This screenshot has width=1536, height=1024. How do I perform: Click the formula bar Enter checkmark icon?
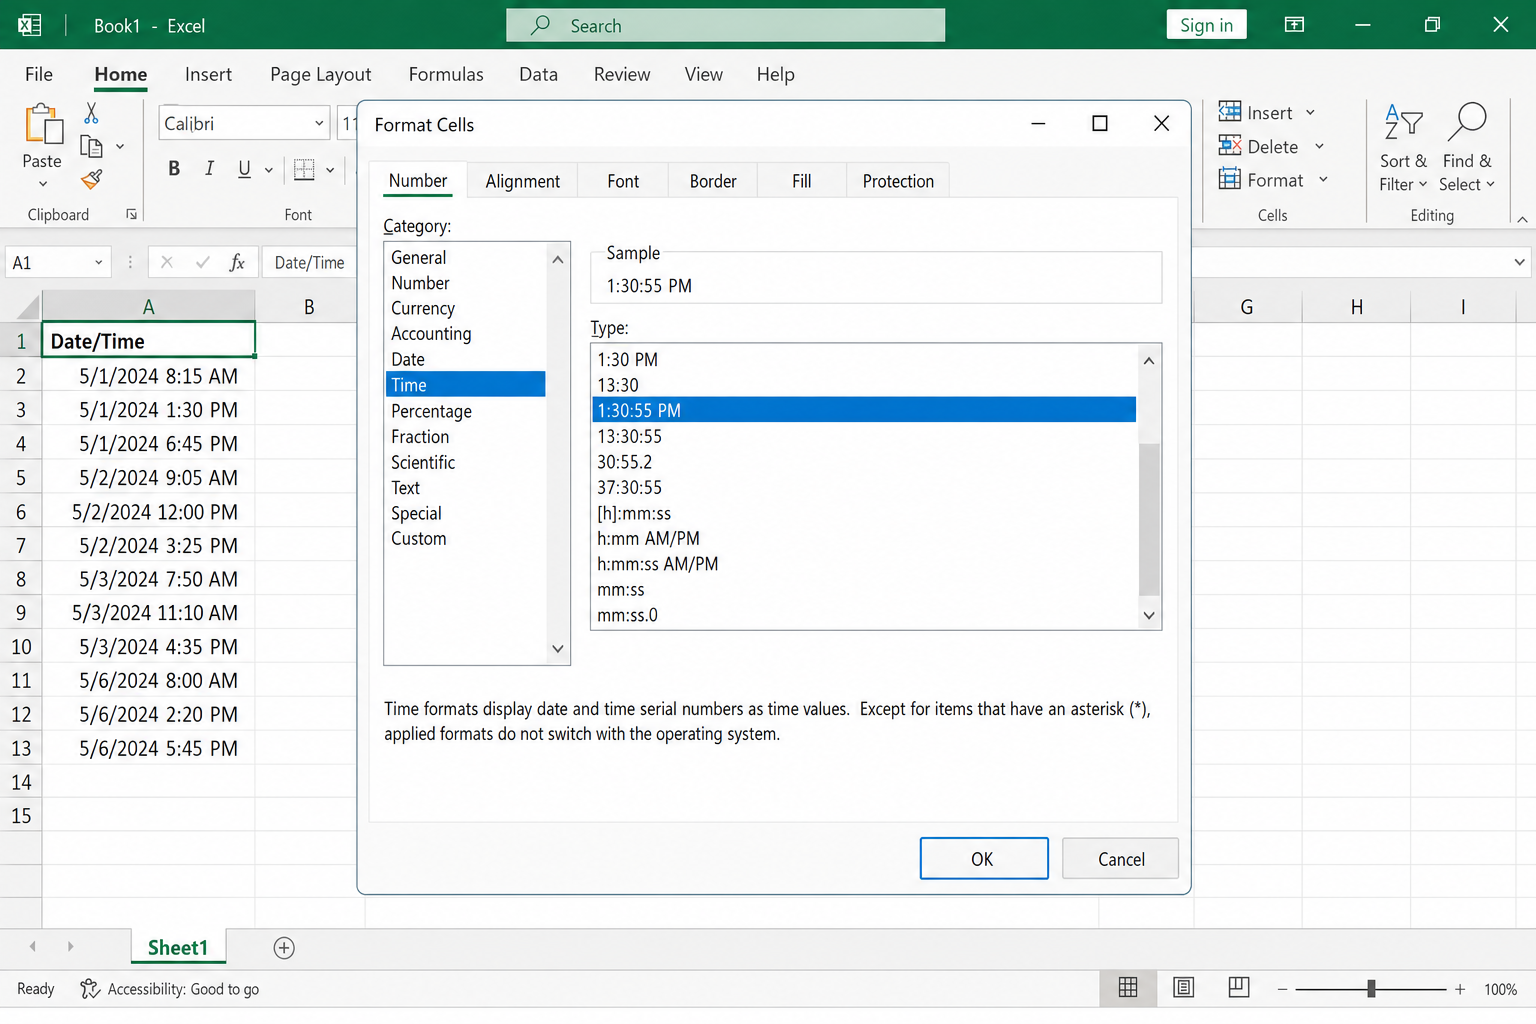[203, 262]
